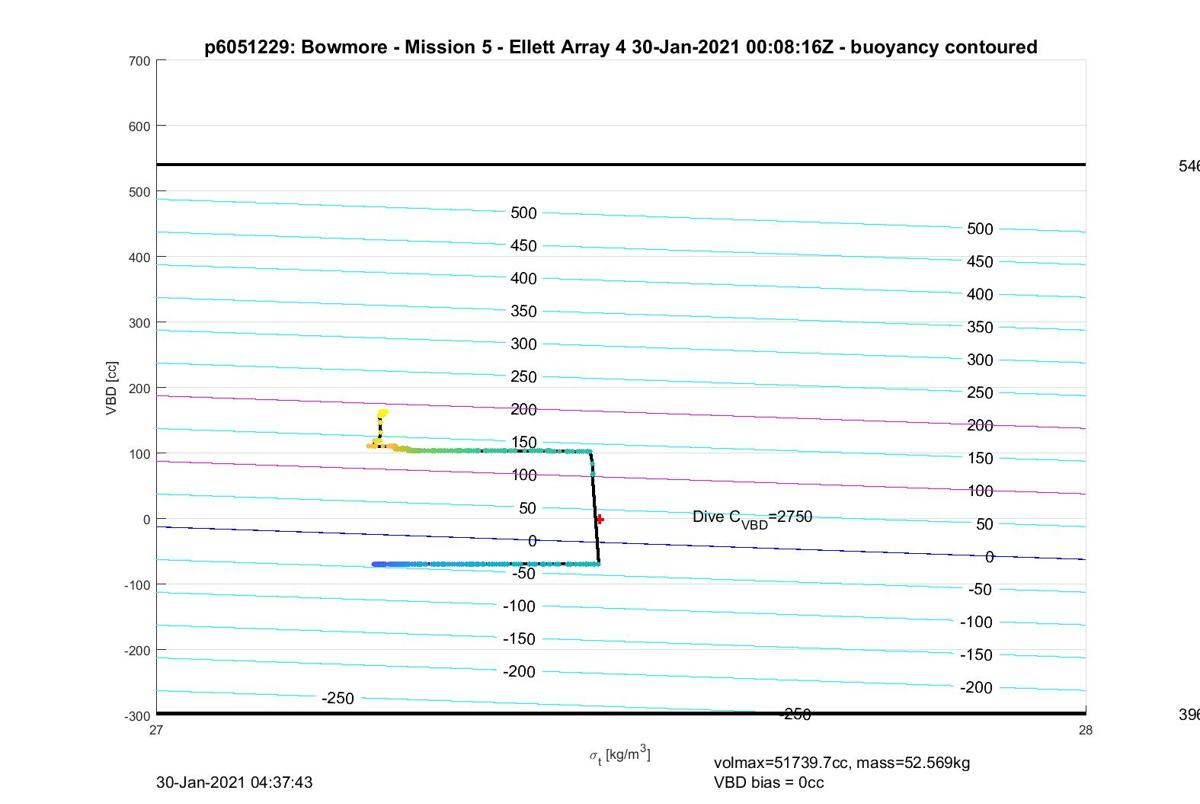
Task: Click the 'Dive C VBD=2750' annotation
Action: tap(752, 518)
